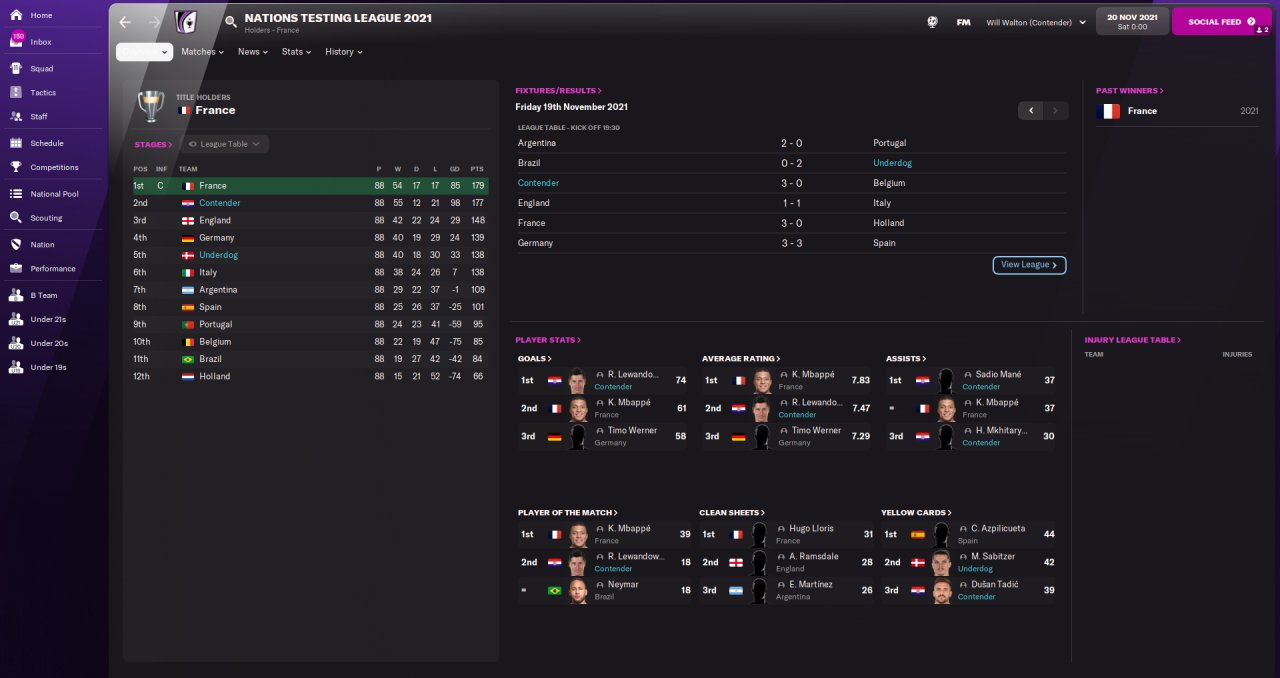The height and width of the screenshot is (678, 1280).
Task: Open Player of the Match list
Action: (568, 512)
